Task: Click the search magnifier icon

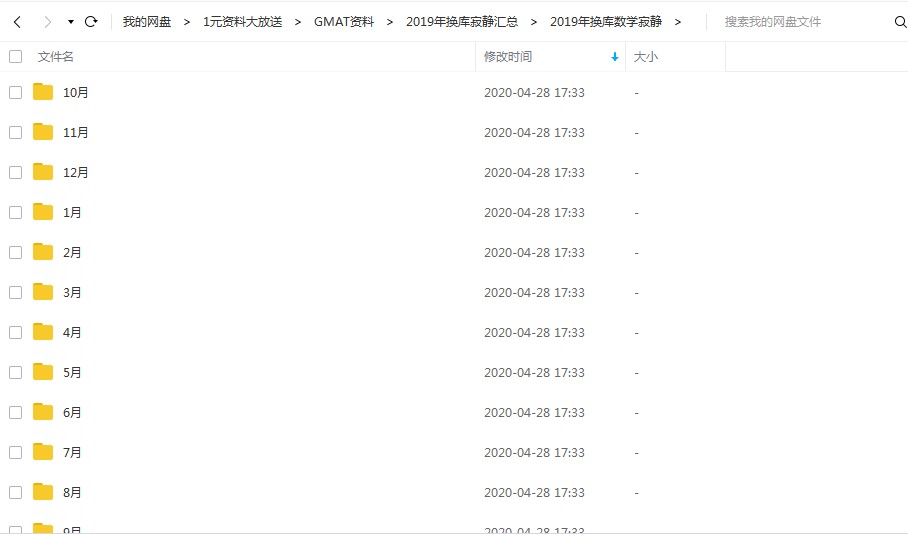Action: pyautogui.click(x=900, y=22)
